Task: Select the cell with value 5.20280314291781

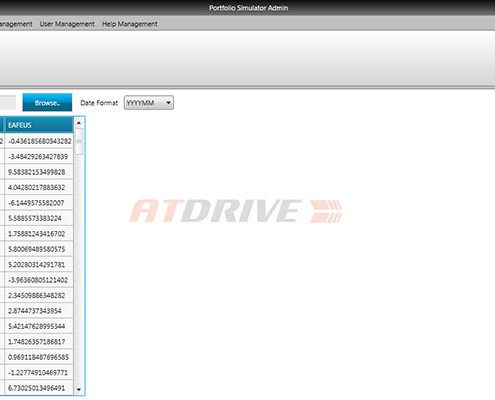Action: coord(39,264)
